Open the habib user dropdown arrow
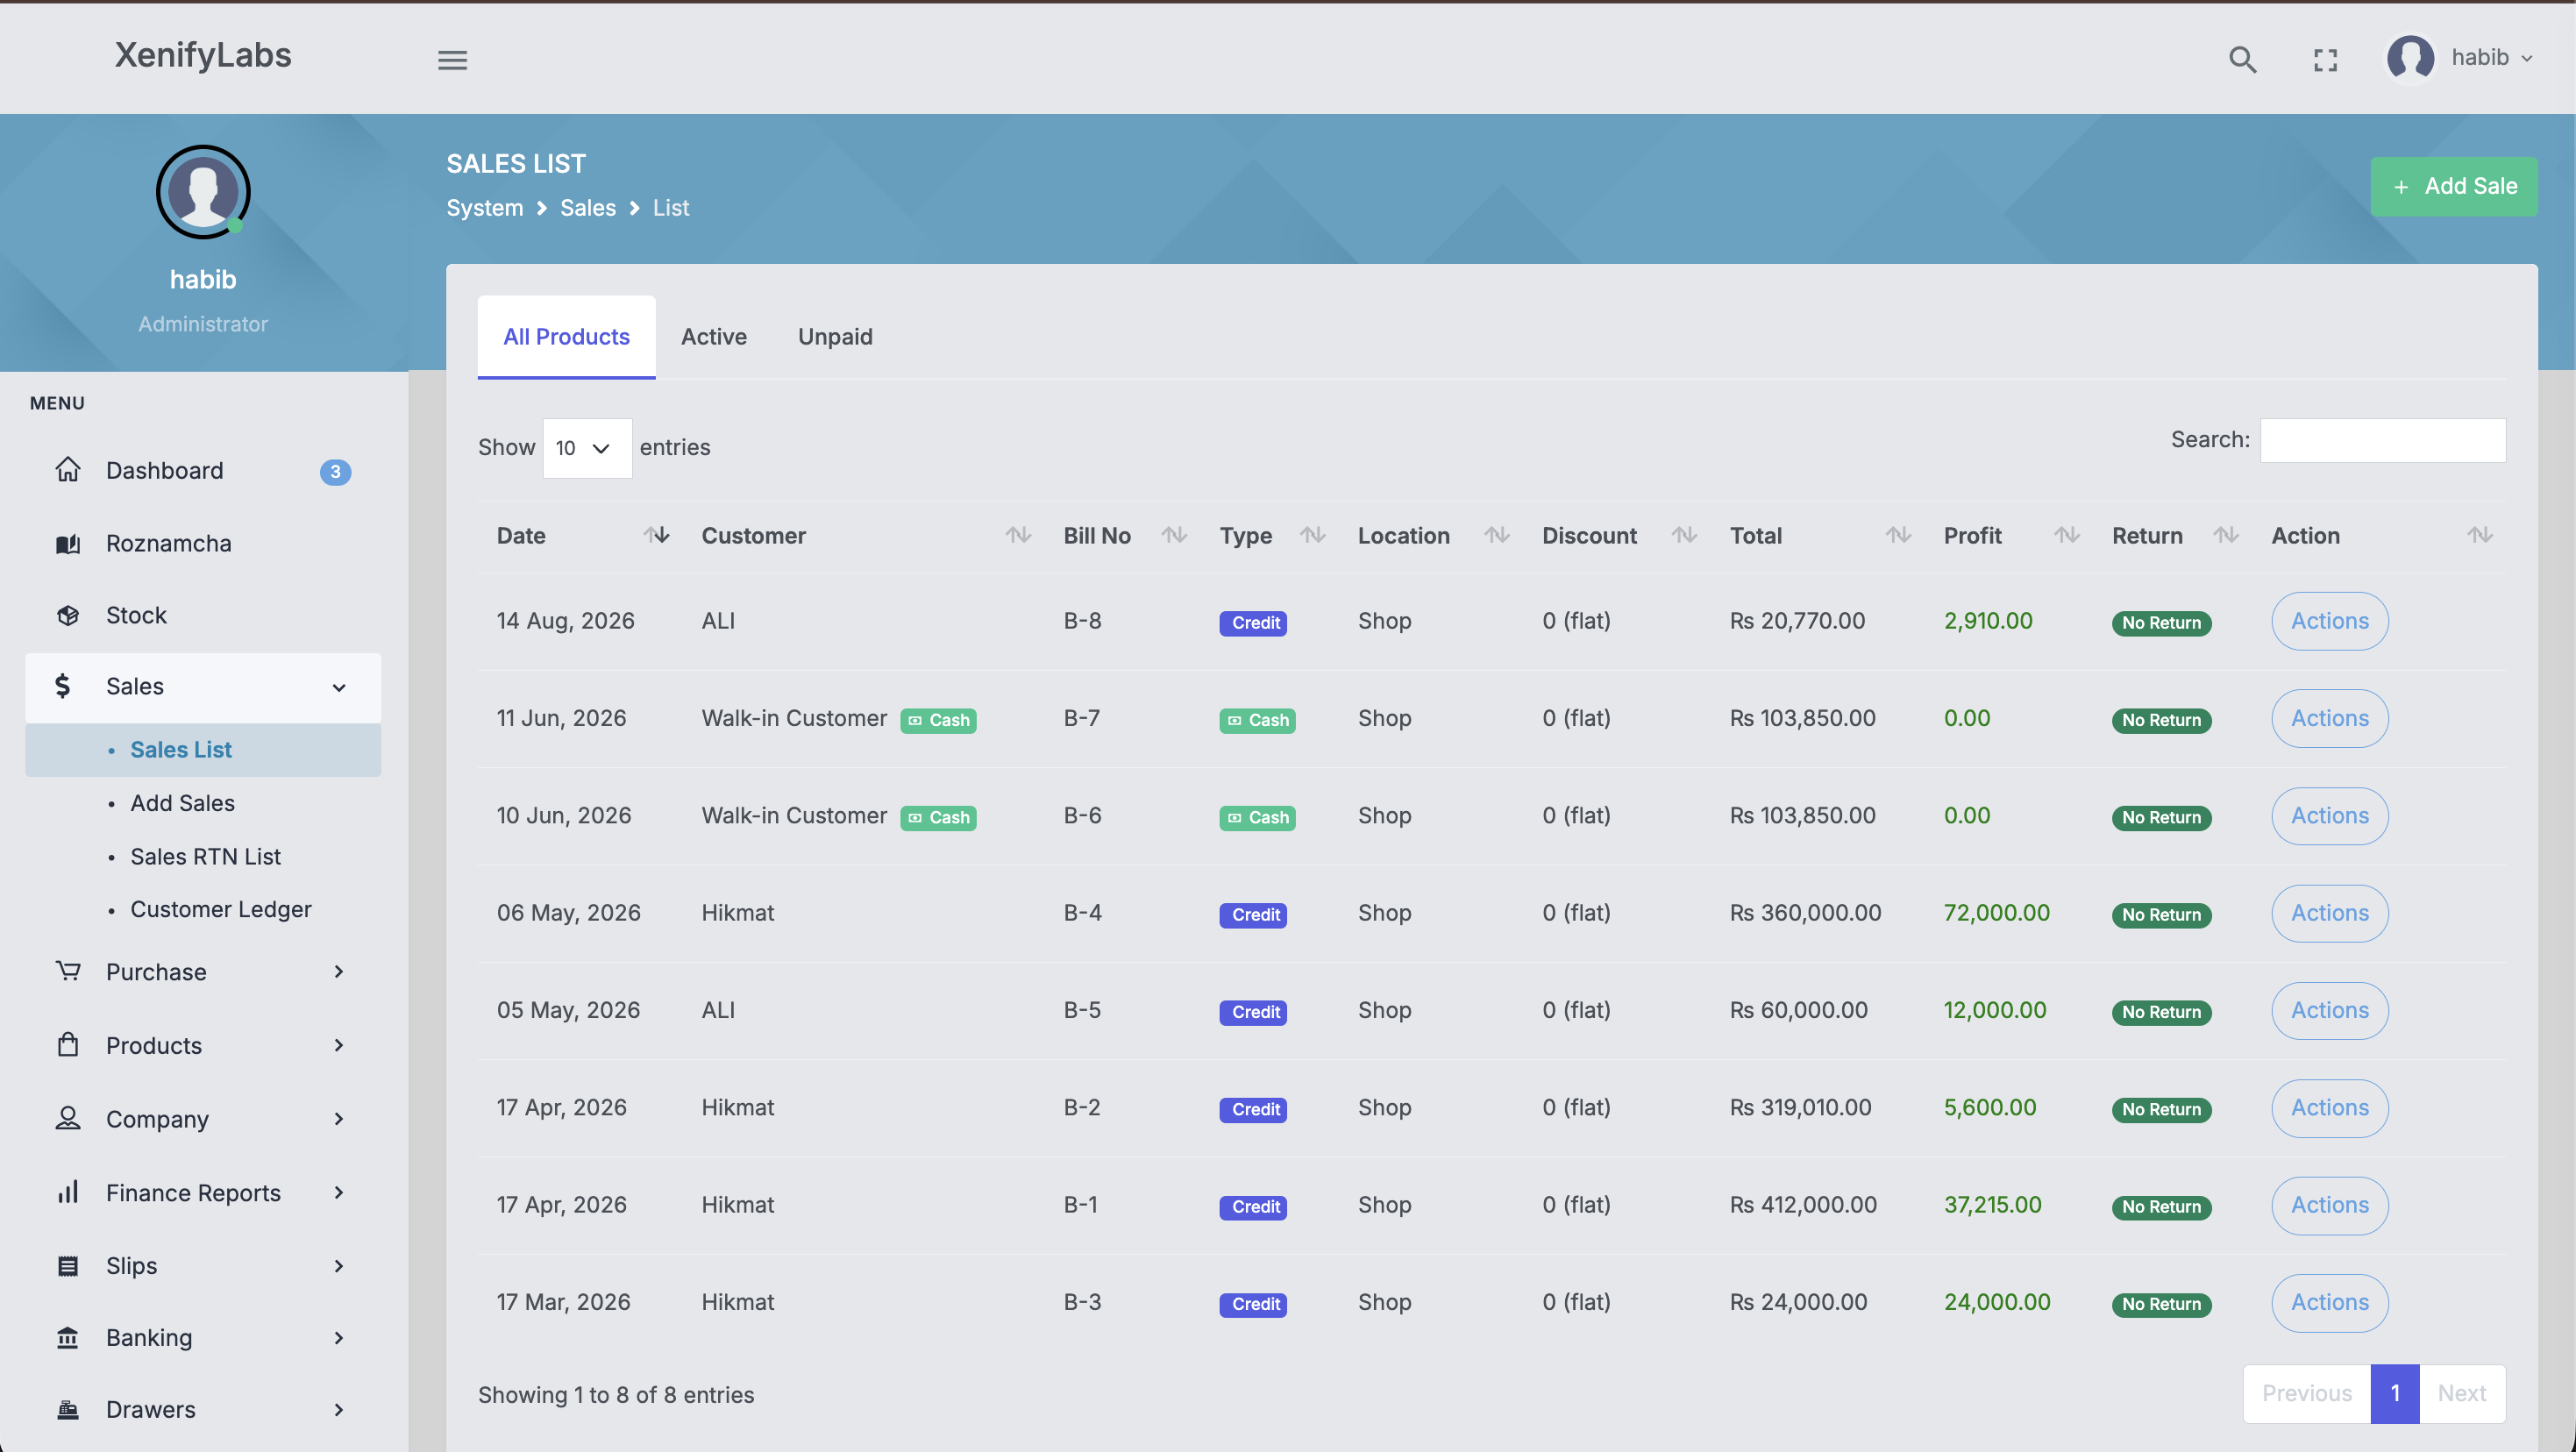 (2526, 59)
